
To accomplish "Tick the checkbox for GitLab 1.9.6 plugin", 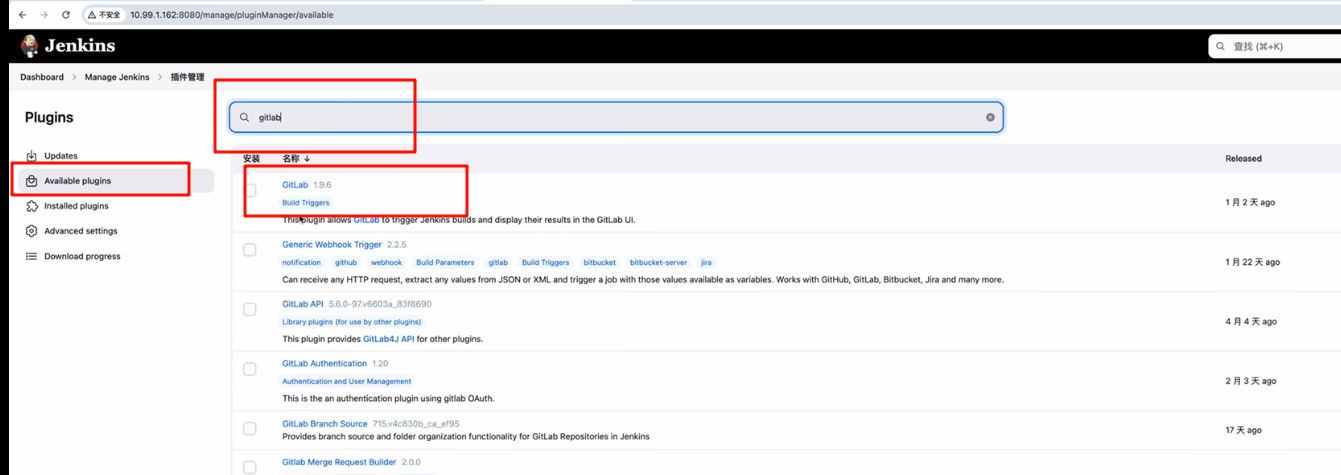I will pyautogui.click(x=250, y=190).
